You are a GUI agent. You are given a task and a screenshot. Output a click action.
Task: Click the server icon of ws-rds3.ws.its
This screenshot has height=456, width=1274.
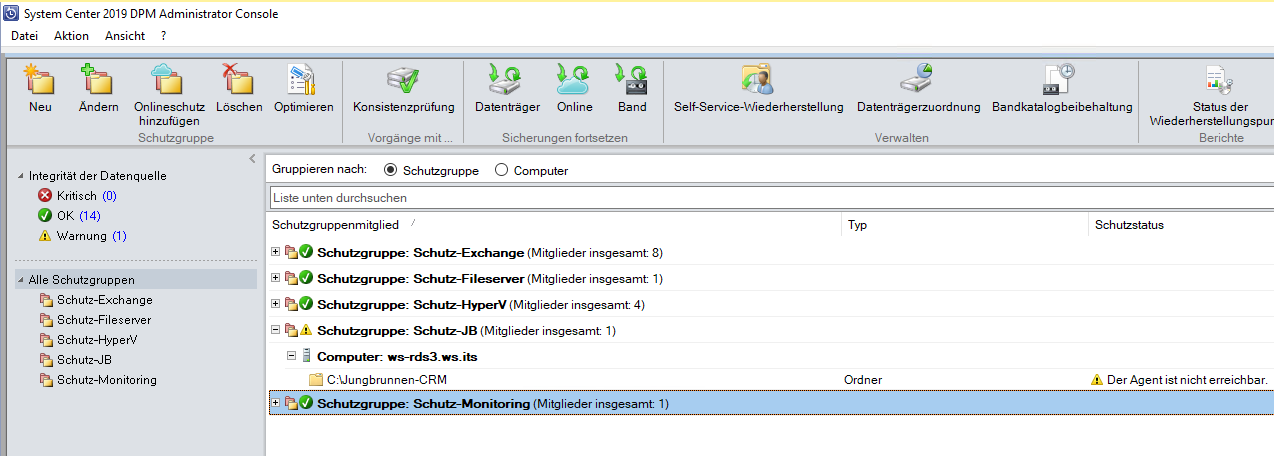coord(307,356)
